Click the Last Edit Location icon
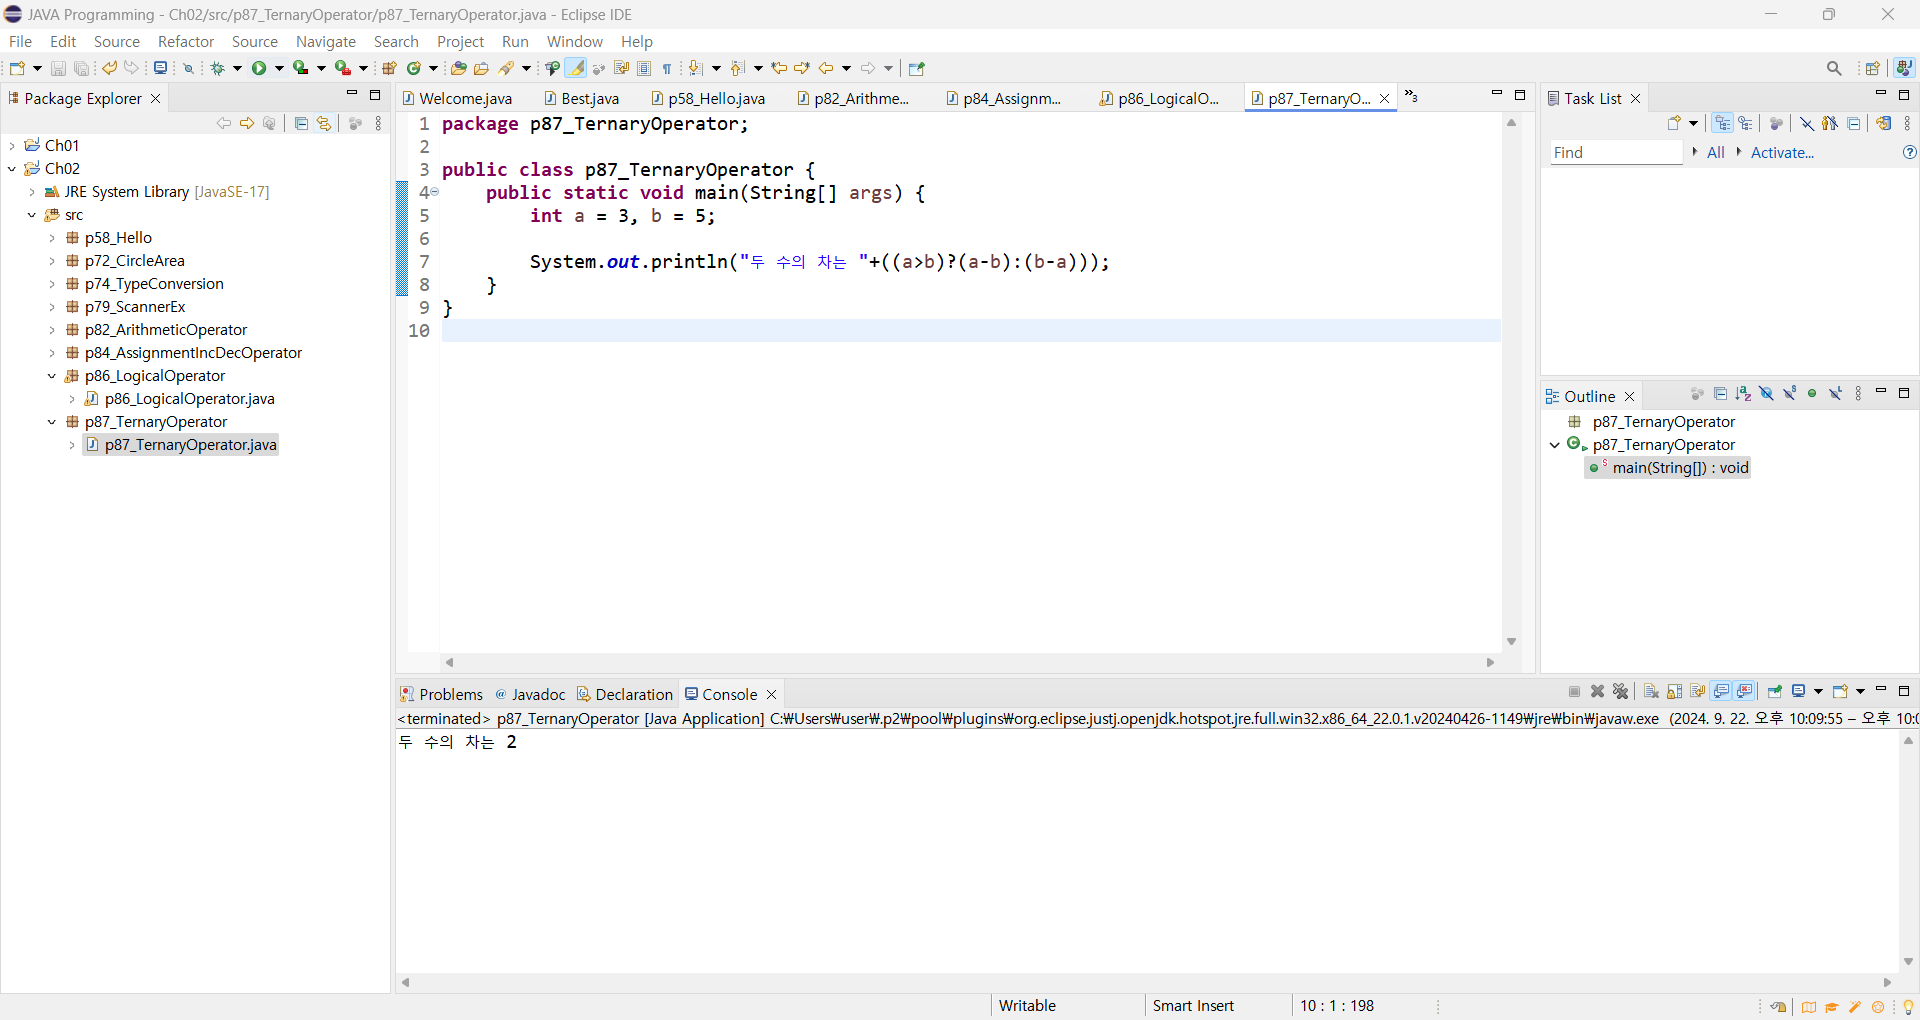The height and width of the screenshot is (1020, 1920). 779,68
